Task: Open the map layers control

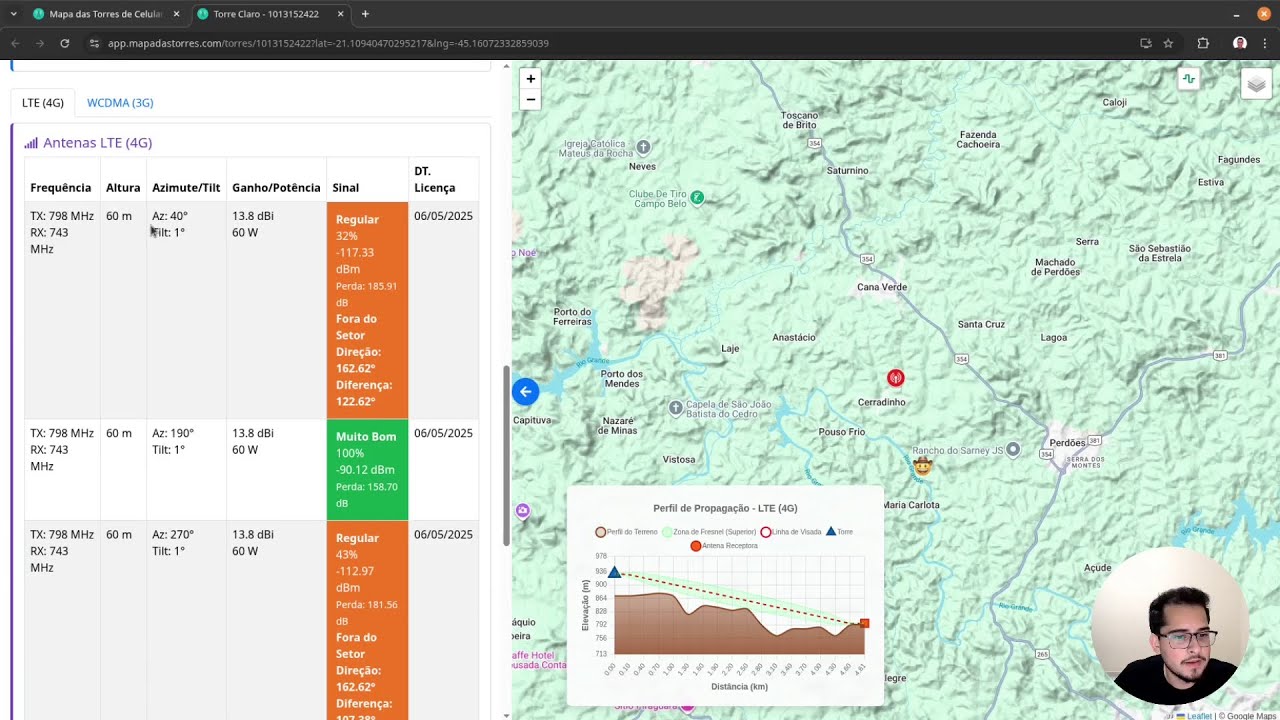Action: tap(1256, 85)
